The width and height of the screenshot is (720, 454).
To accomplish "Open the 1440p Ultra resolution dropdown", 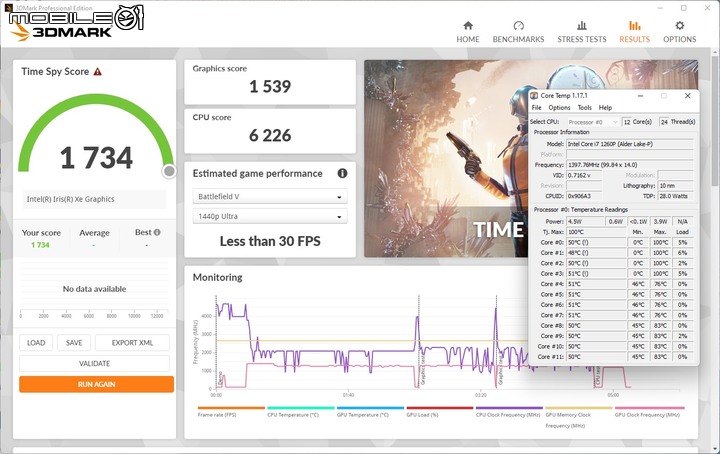I will point(270,216).
